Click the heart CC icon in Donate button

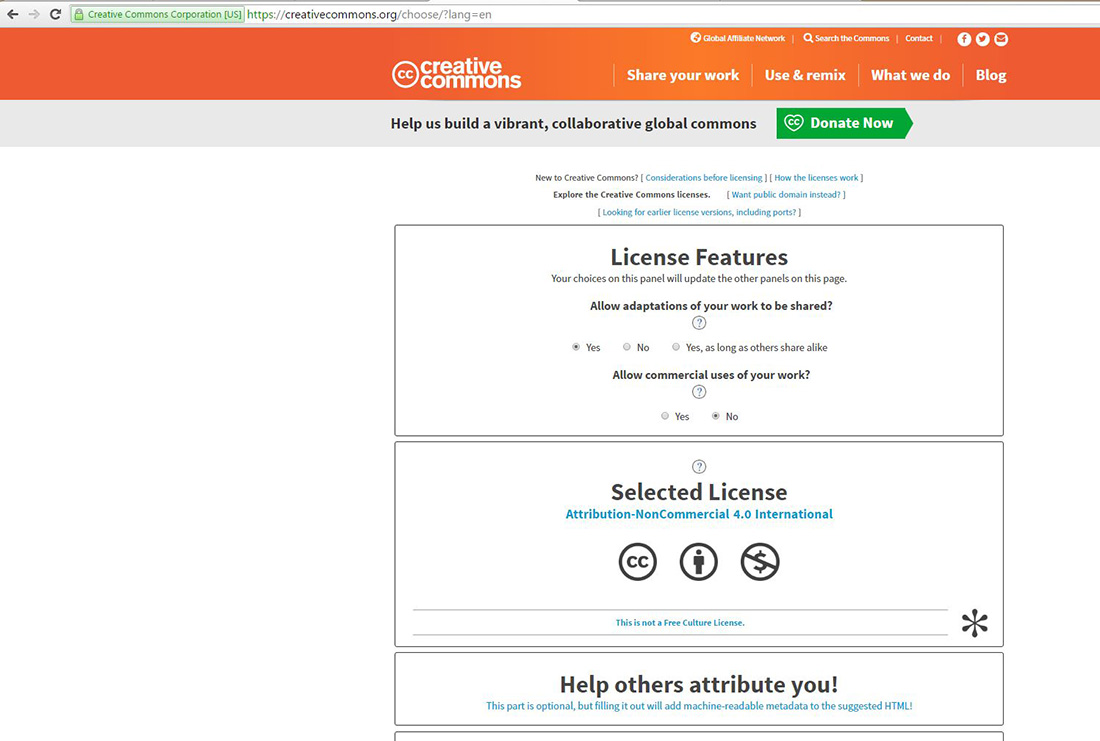[x=793, y=123]
